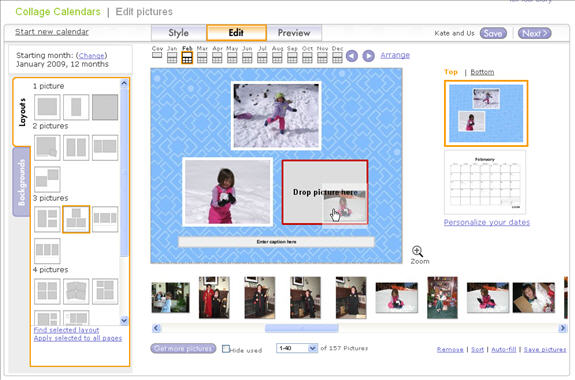Image resolution: width=575 pixels, height=380 pixels.
Task: Go to previous month with left arrow
Action: click(352, 56)
